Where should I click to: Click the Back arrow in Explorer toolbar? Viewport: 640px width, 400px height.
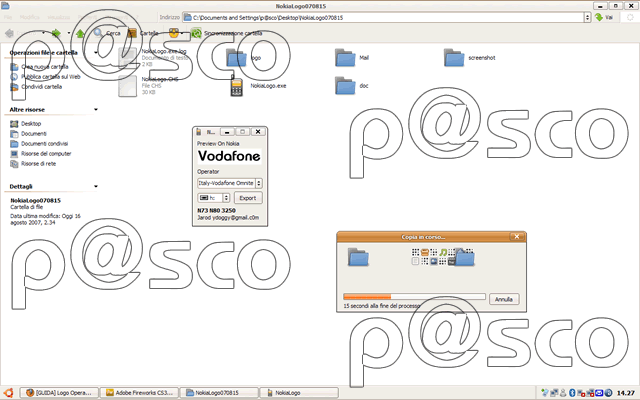pos(9,33)
